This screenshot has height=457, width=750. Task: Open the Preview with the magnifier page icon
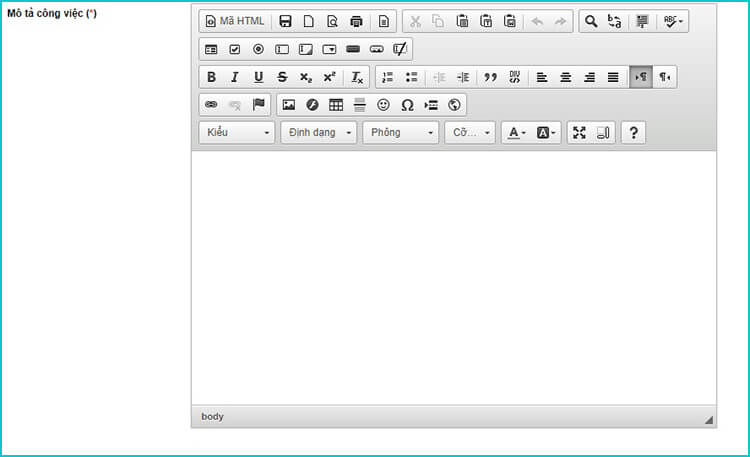tap(332, 21)
